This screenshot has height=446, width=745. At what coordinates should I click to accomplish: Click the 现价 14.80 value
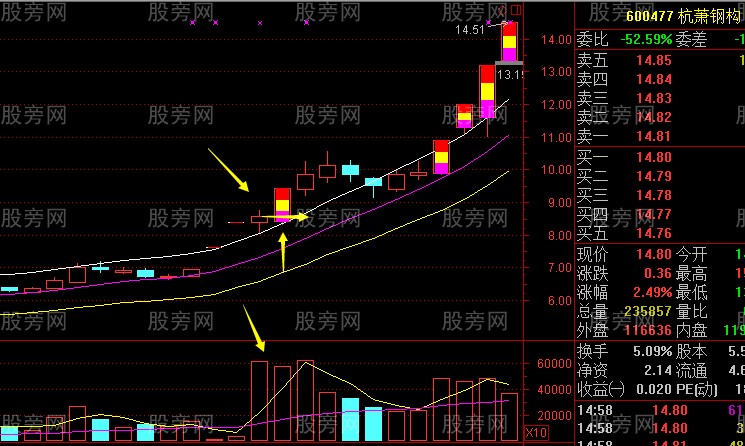point(654,254)
